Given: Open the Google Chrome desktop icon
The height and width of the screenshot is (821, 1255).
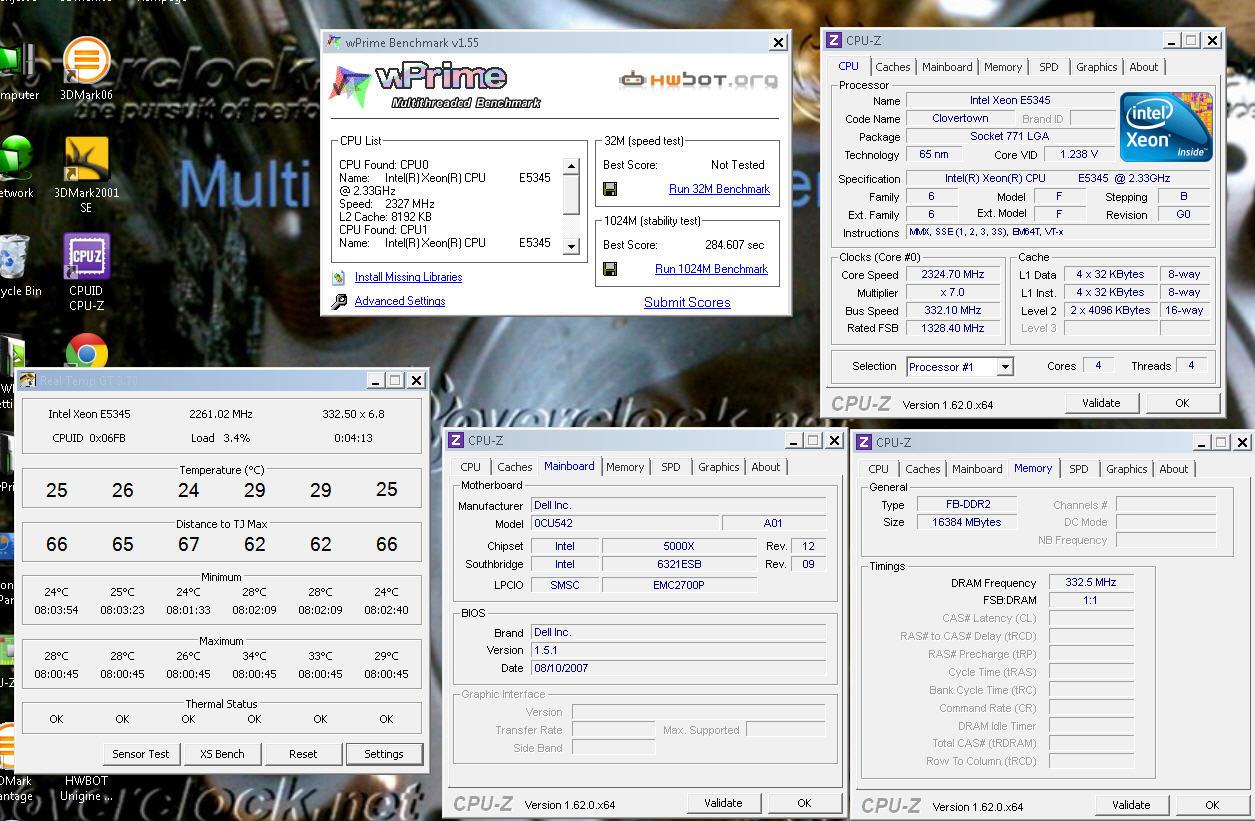Looking at the screenshot, I should click(x=86, y=352).
